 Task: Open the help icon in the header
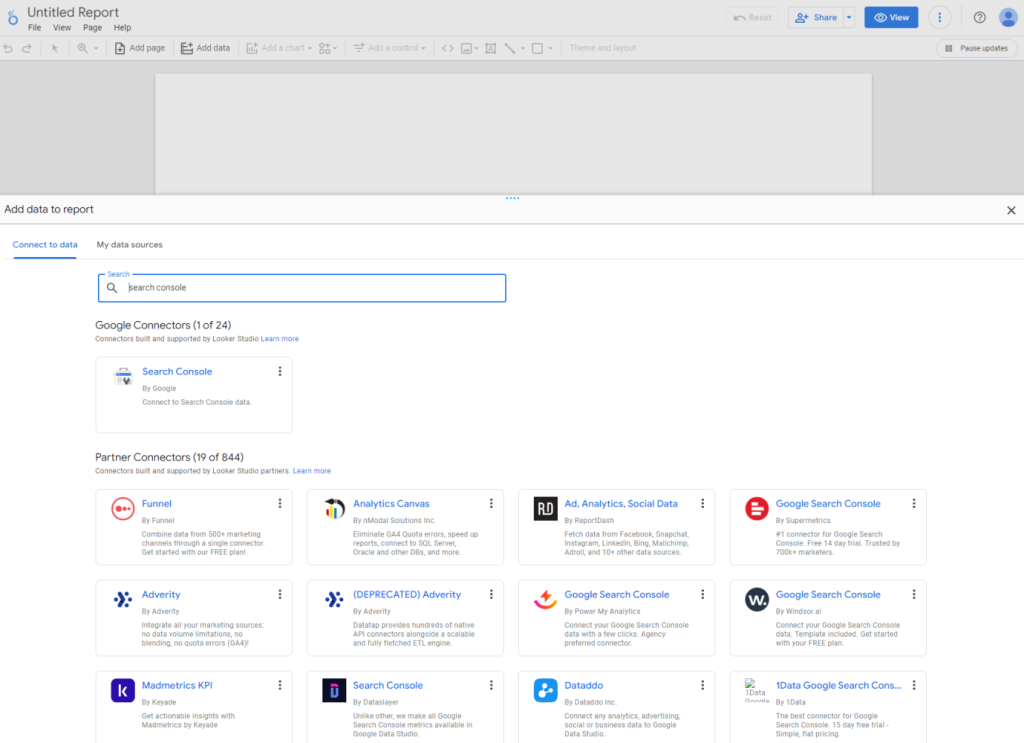(x=979, y=18)
